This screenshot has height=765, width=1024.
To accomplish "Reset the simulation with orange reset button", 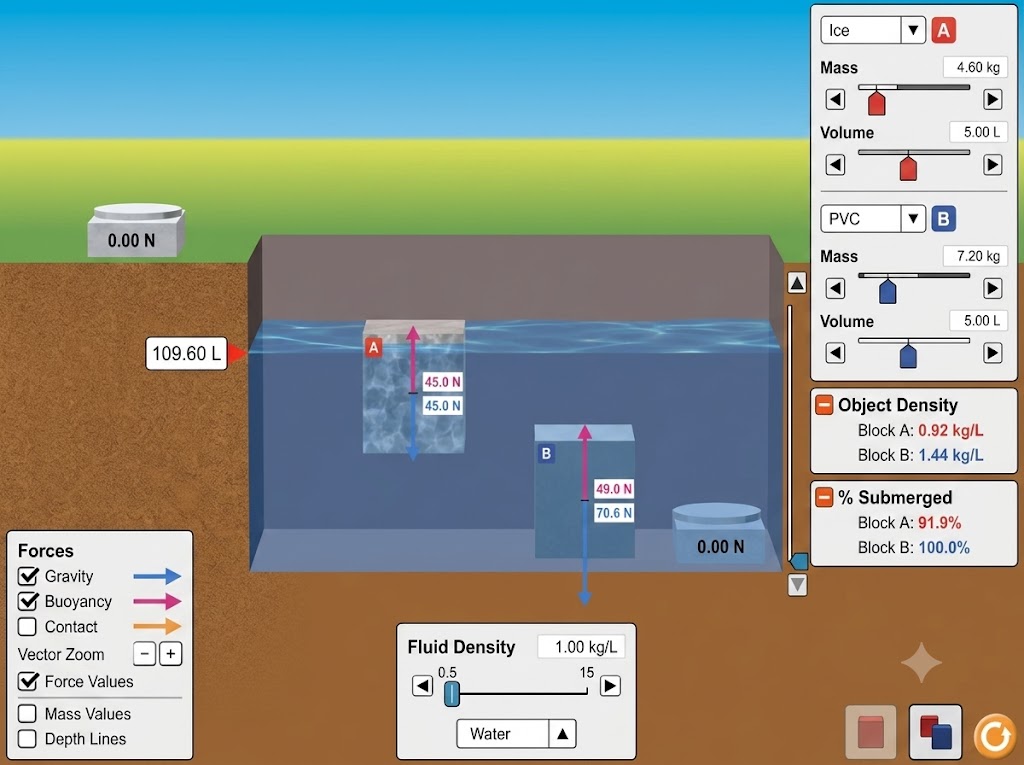I will tap(995, 736).
